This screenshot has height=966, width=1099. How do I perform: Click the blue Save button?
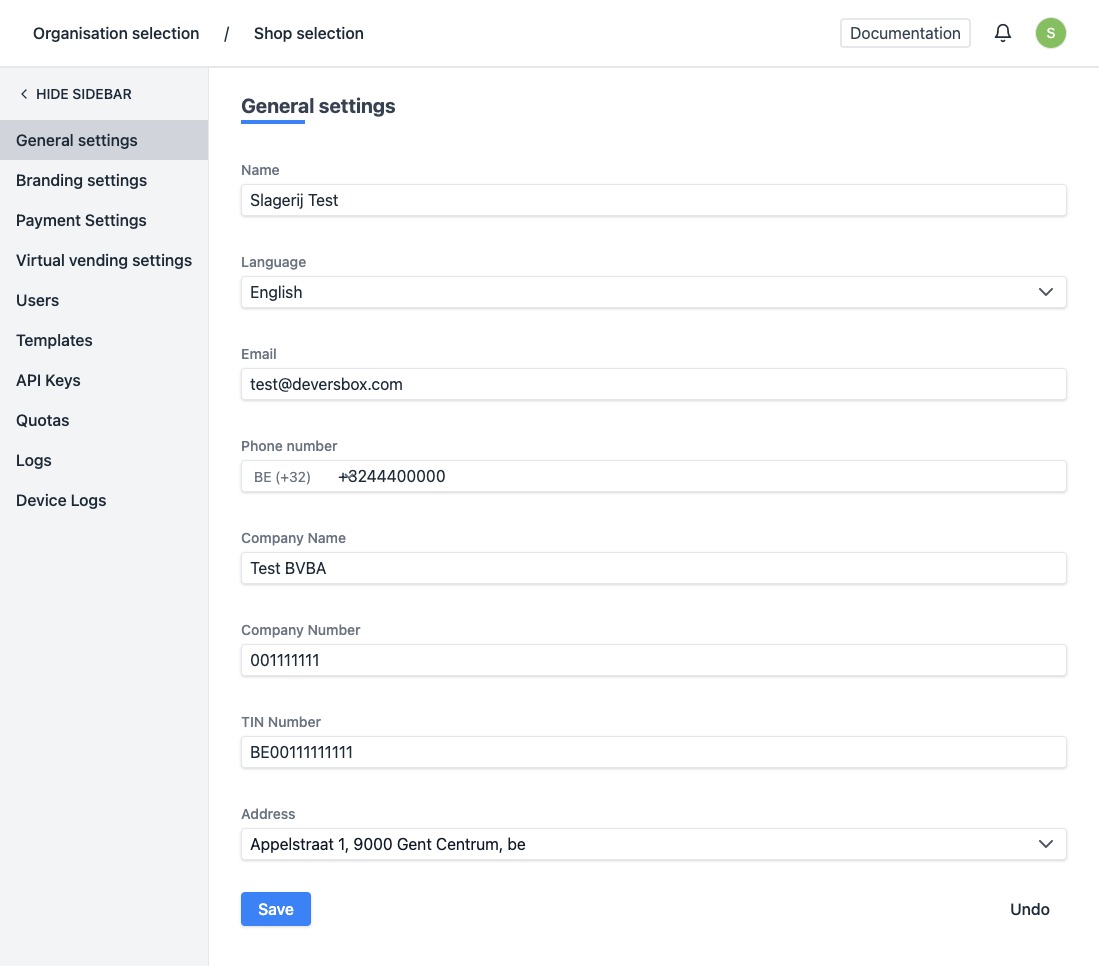pos(275,909)
